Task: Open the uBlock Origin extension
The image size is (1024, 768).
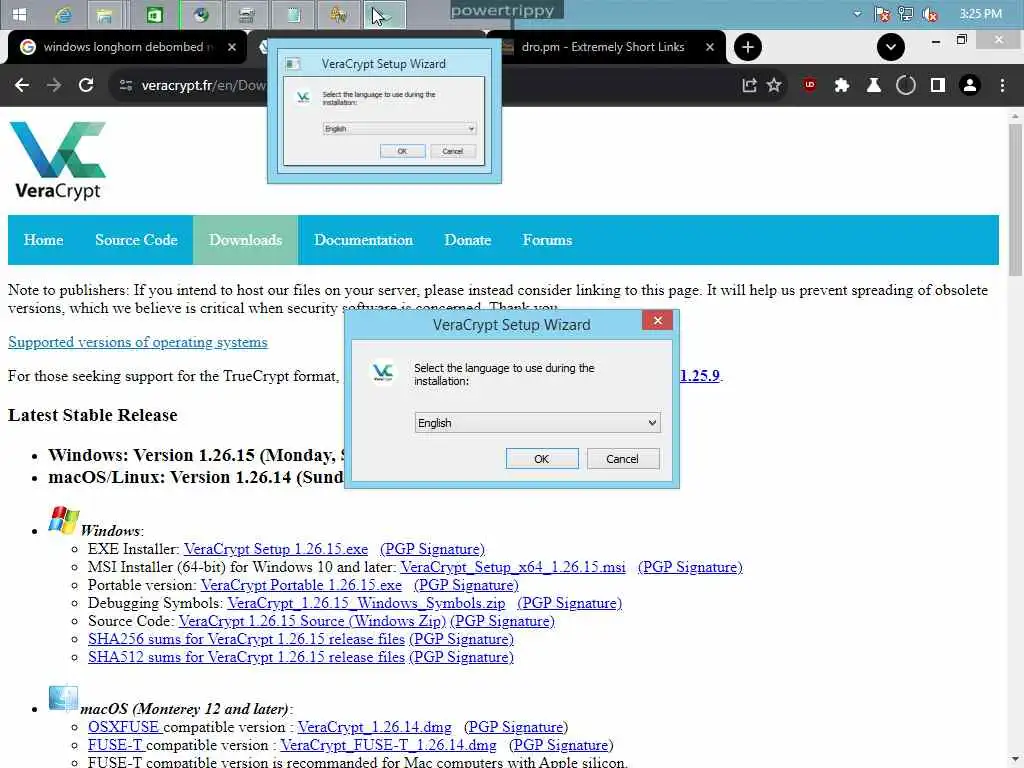Action: pos(810,85)
